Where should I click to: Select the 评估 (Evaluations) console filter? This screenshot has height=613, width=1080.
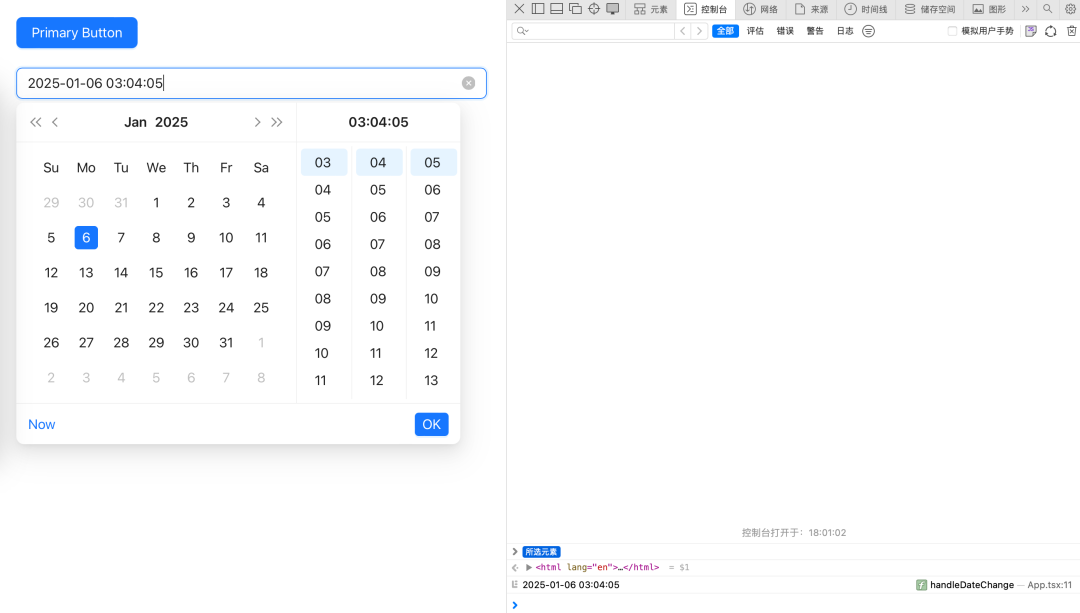756,31
